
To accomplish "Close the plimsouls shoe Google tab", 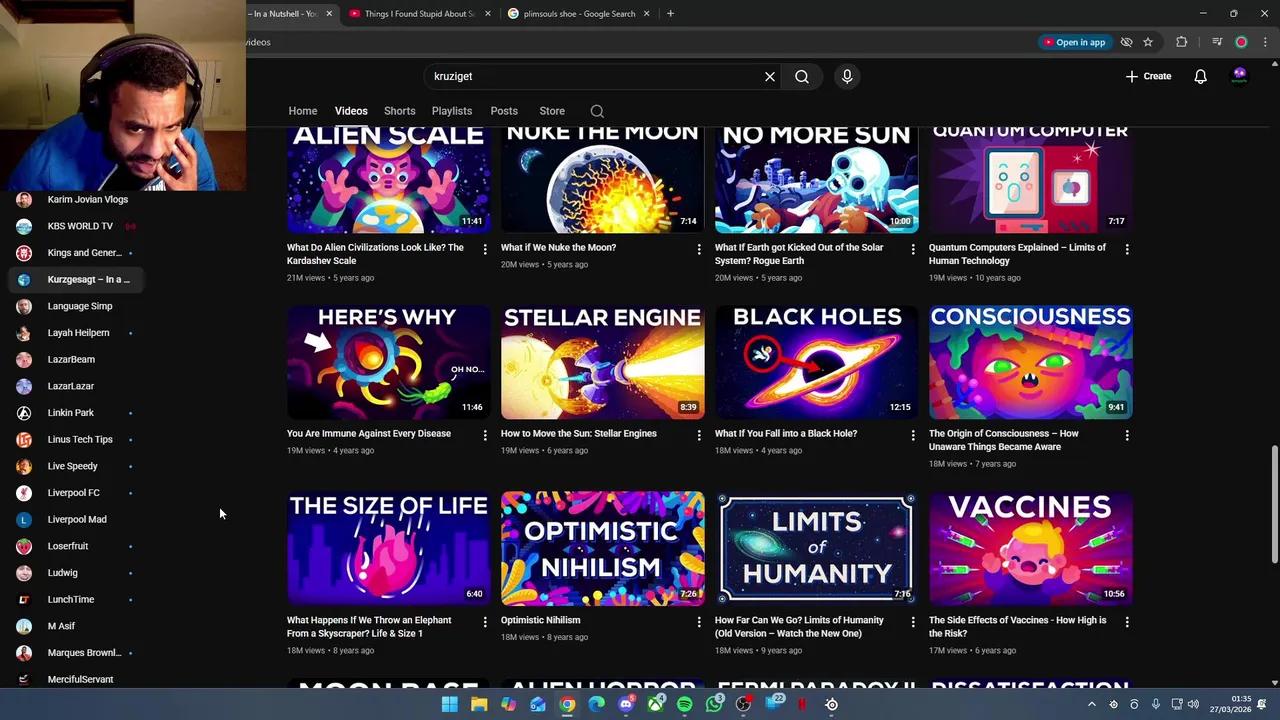I will (646, 14).
